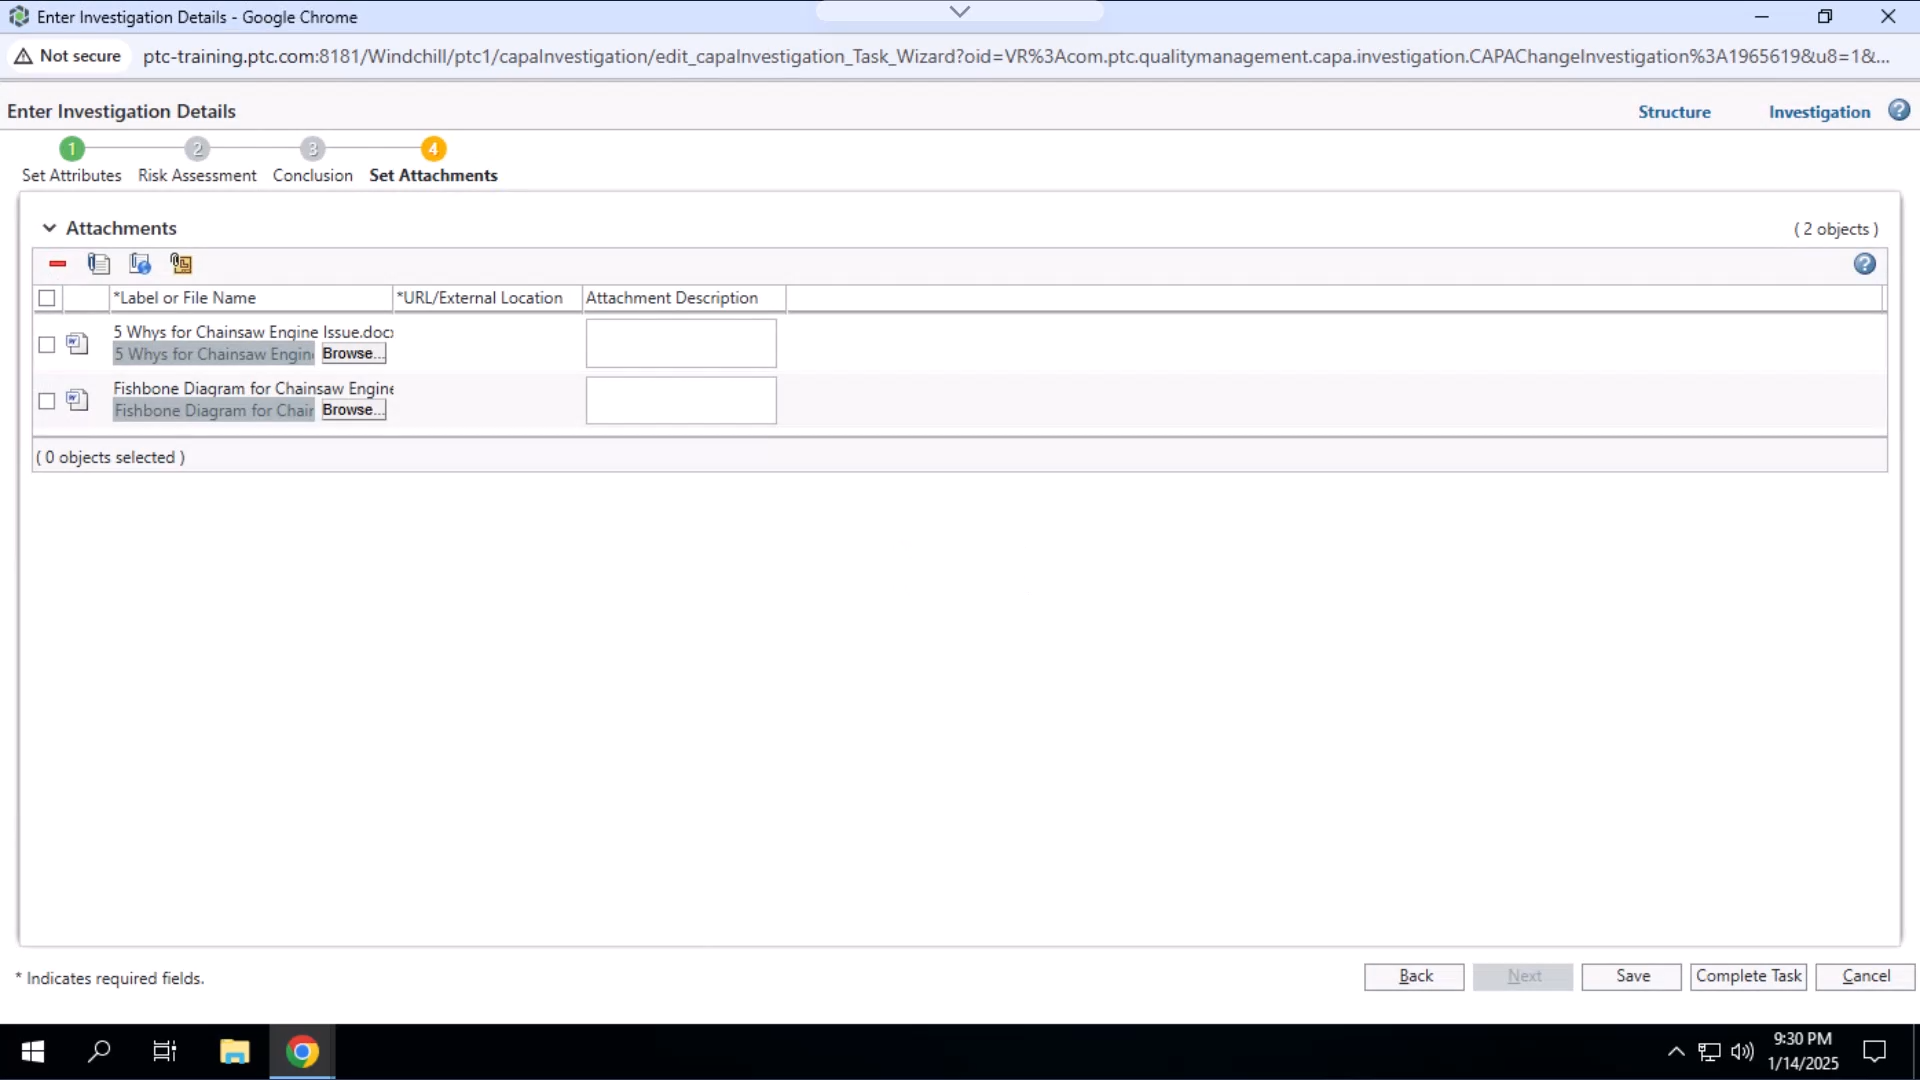Click the Fishbone Diagram document icon

[77, 400]
